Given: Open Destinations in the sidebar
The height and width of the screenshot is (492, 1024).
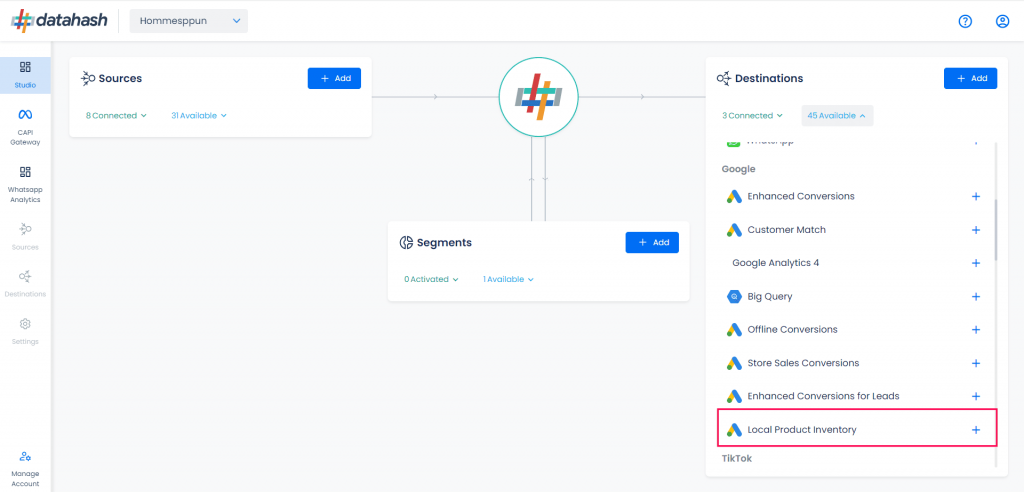Looking at the screenshot, I should point(25,284).
